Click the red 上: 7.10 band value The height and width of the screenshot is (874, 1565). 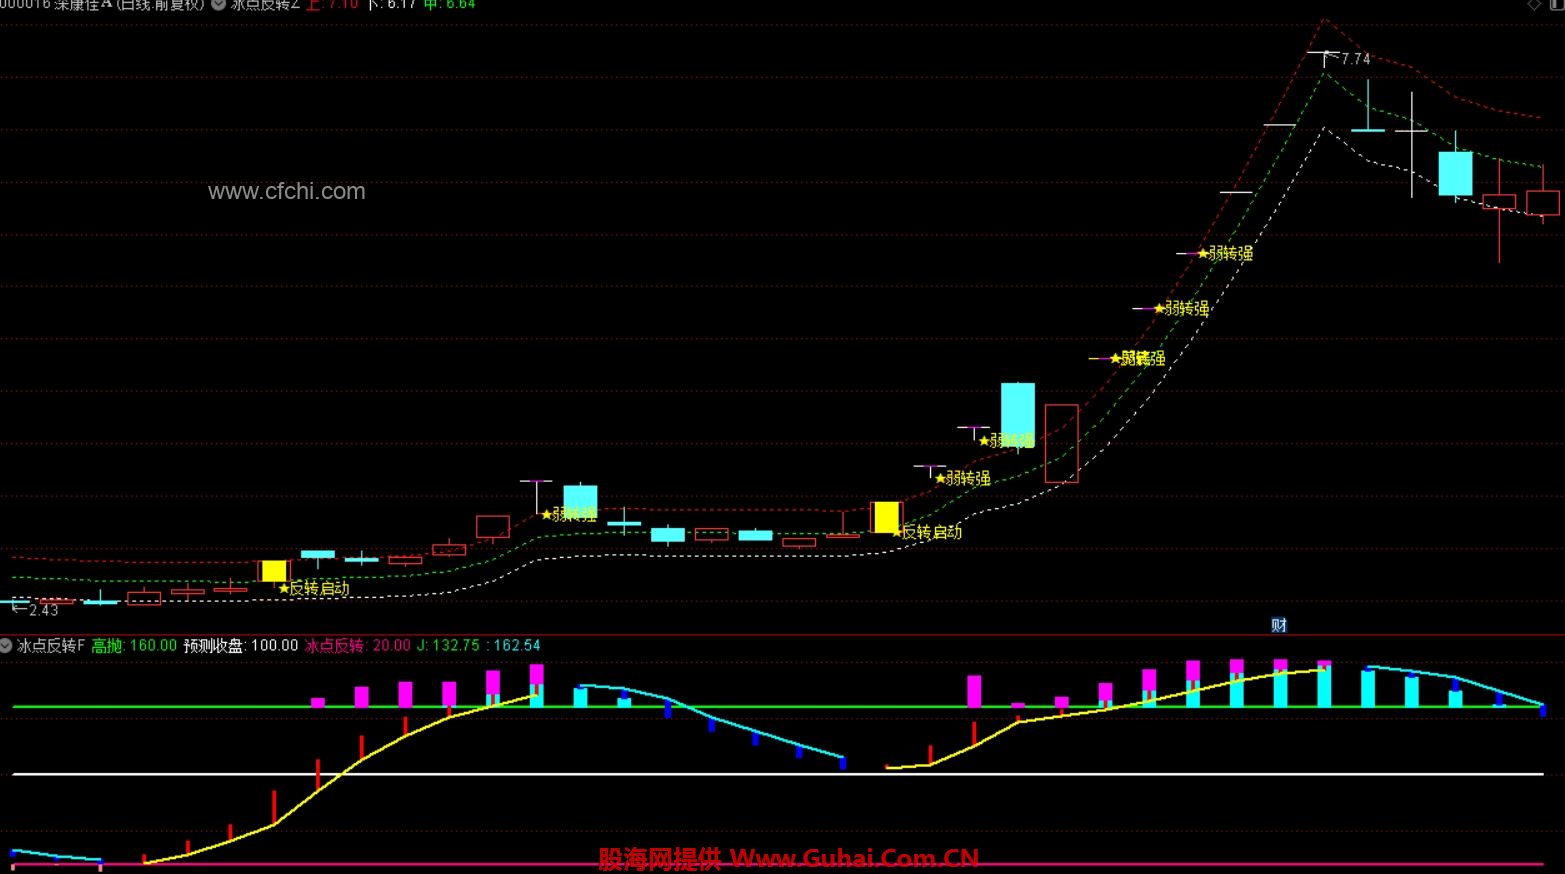click(x=332, y=5)
